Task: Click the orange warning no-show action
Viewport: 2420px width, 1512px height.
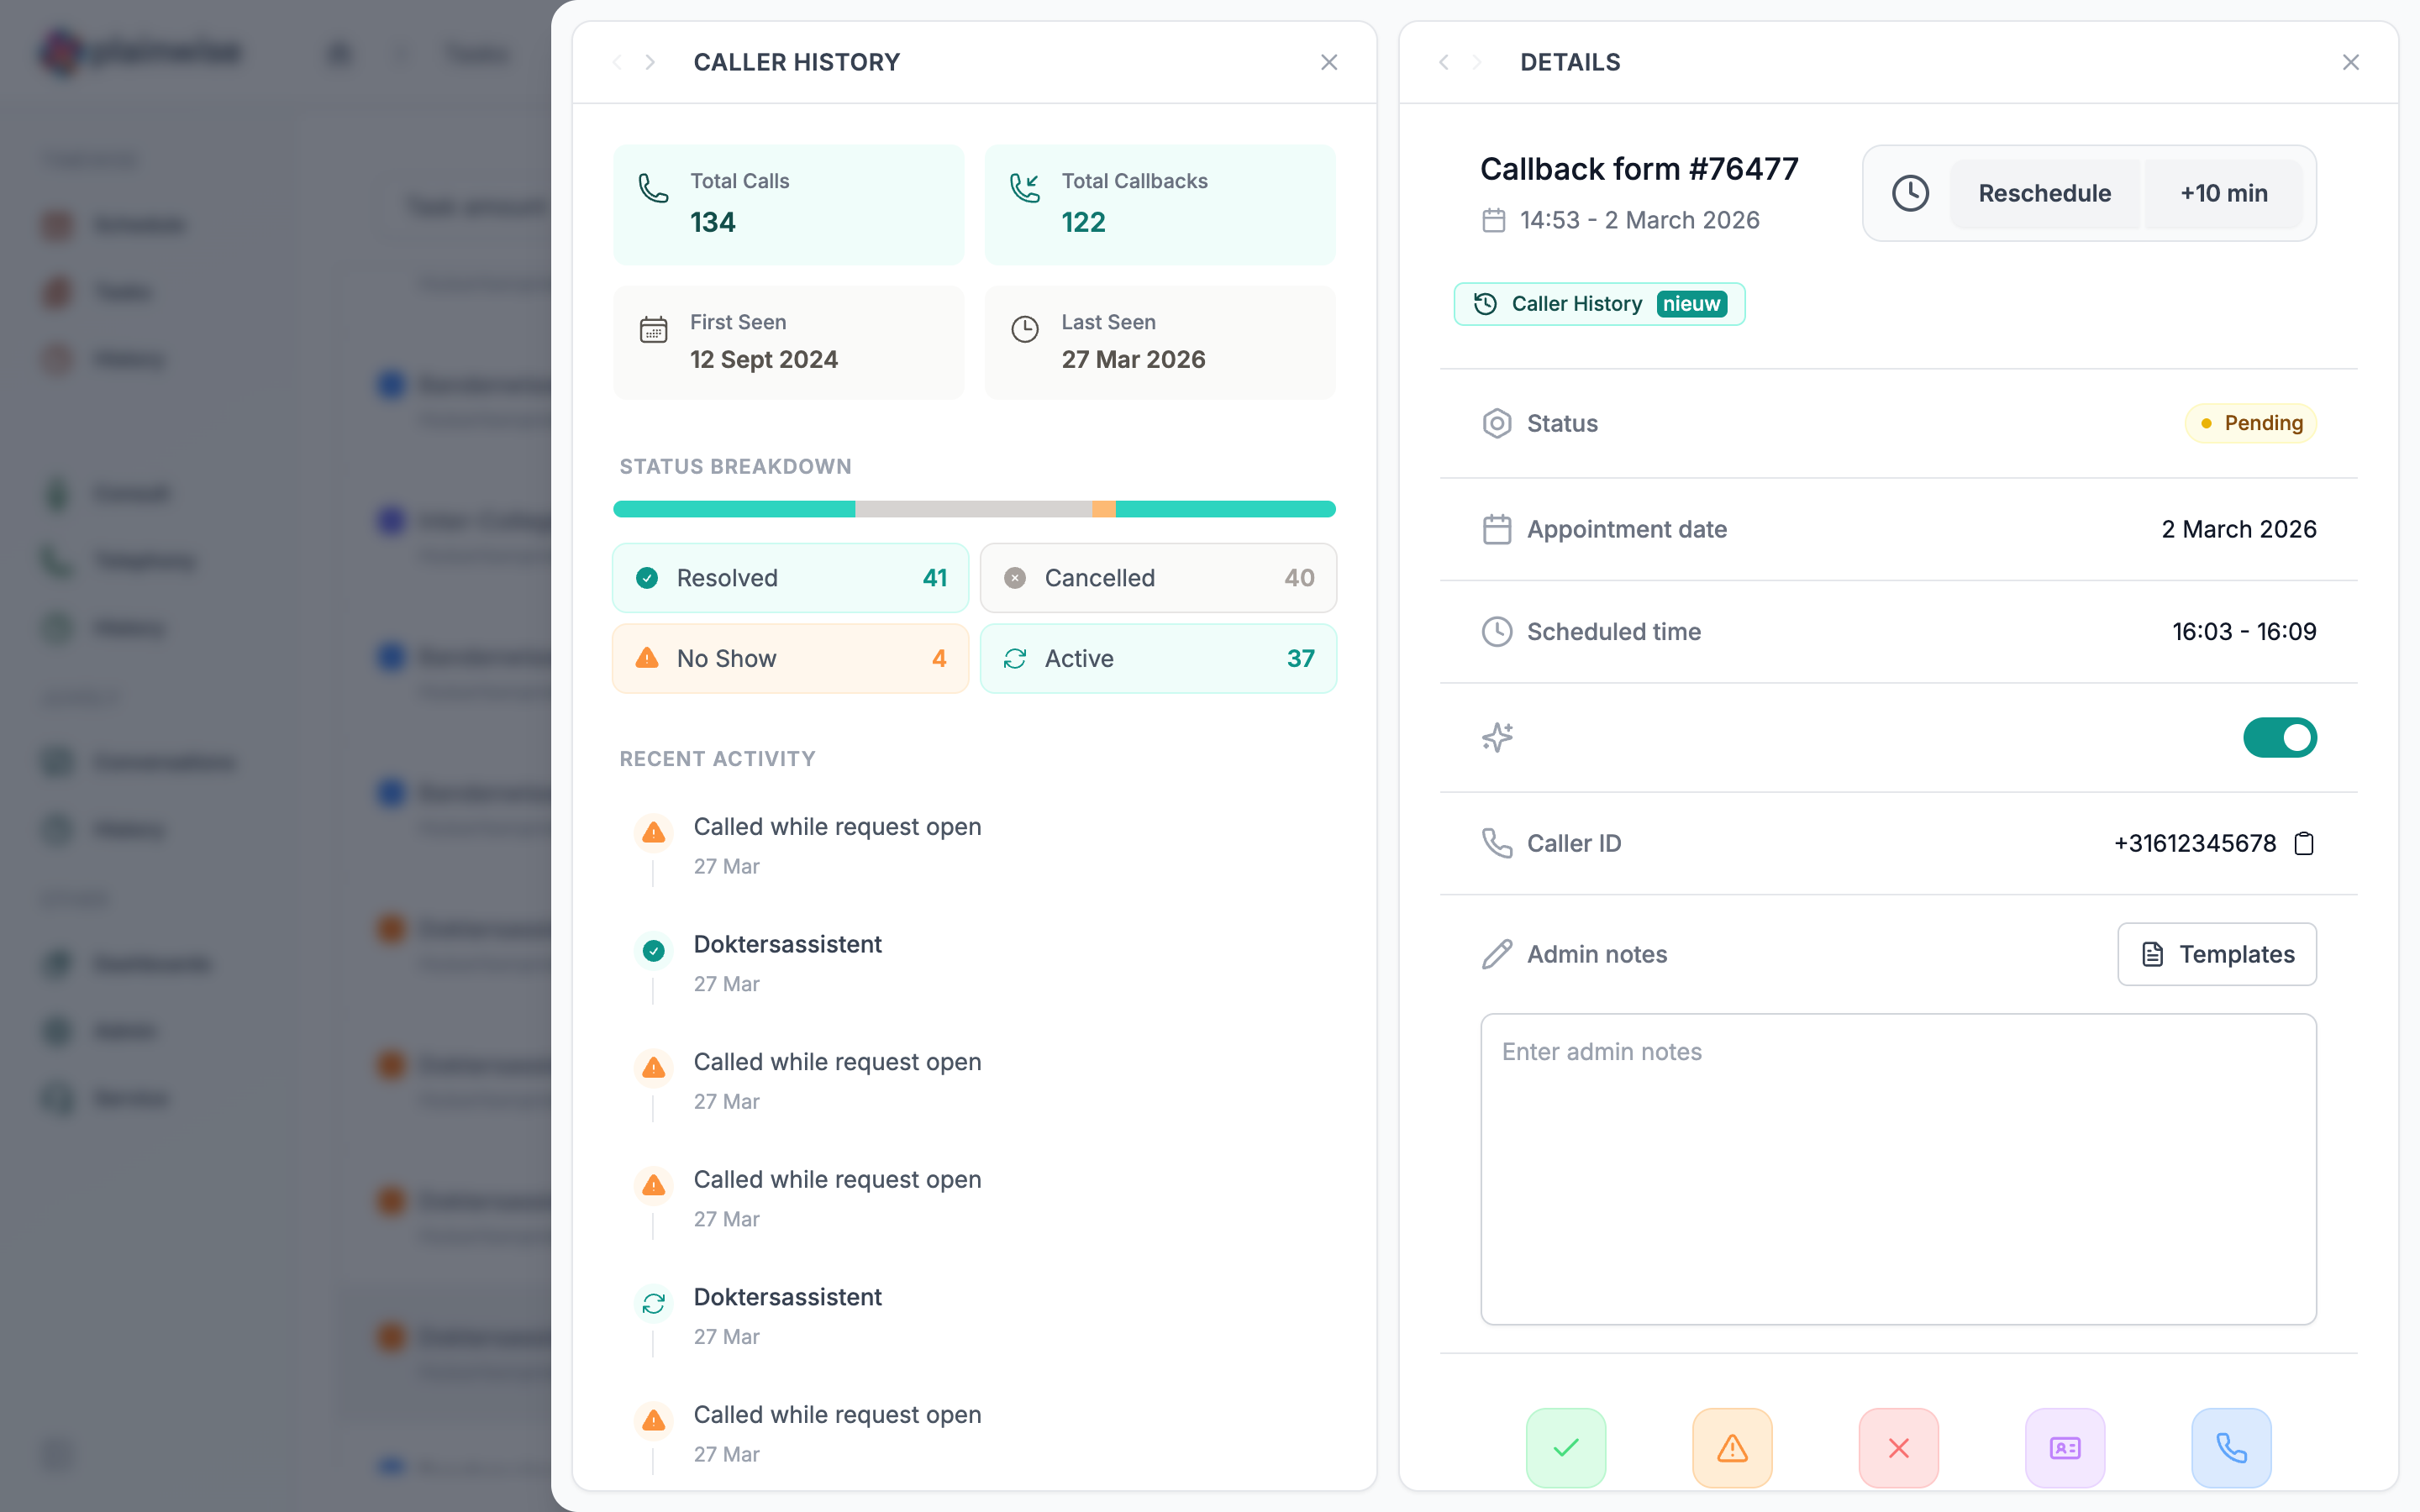Action: [1731, 1447]
